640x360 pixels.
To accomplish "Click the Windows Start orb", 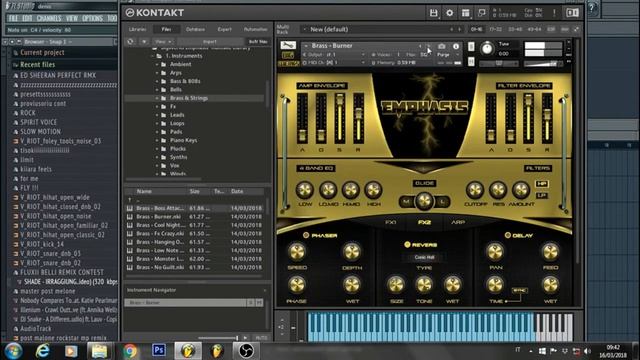I will 13,351.
